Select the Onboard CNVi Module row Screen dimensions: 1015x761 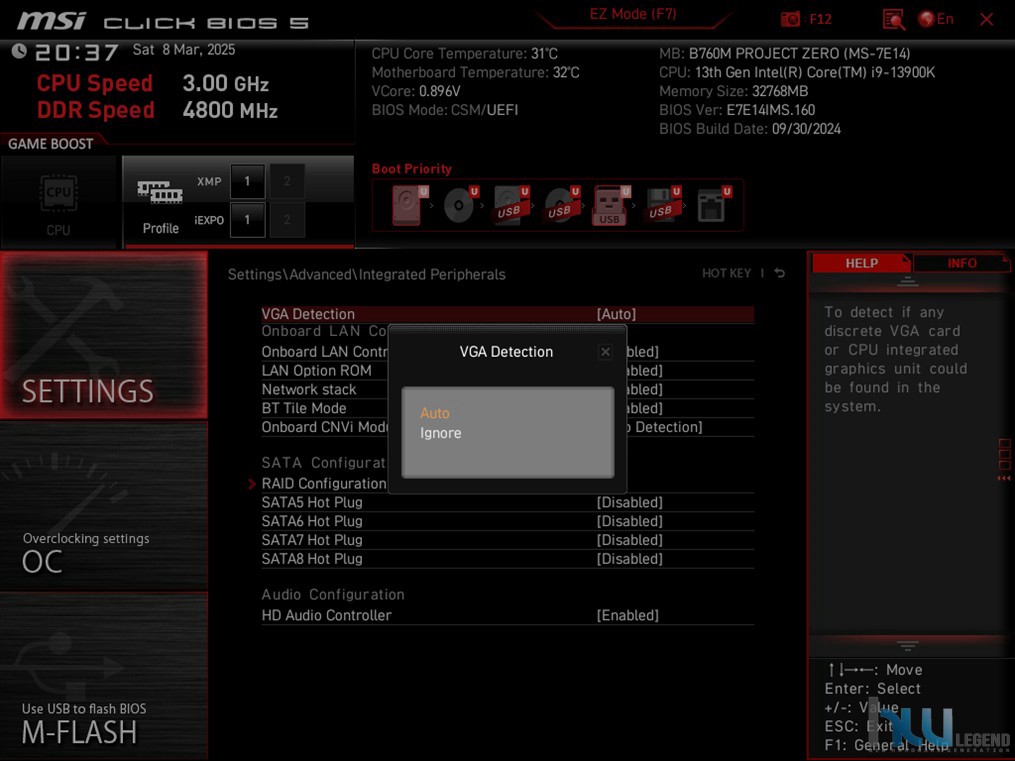click(508, 427)
